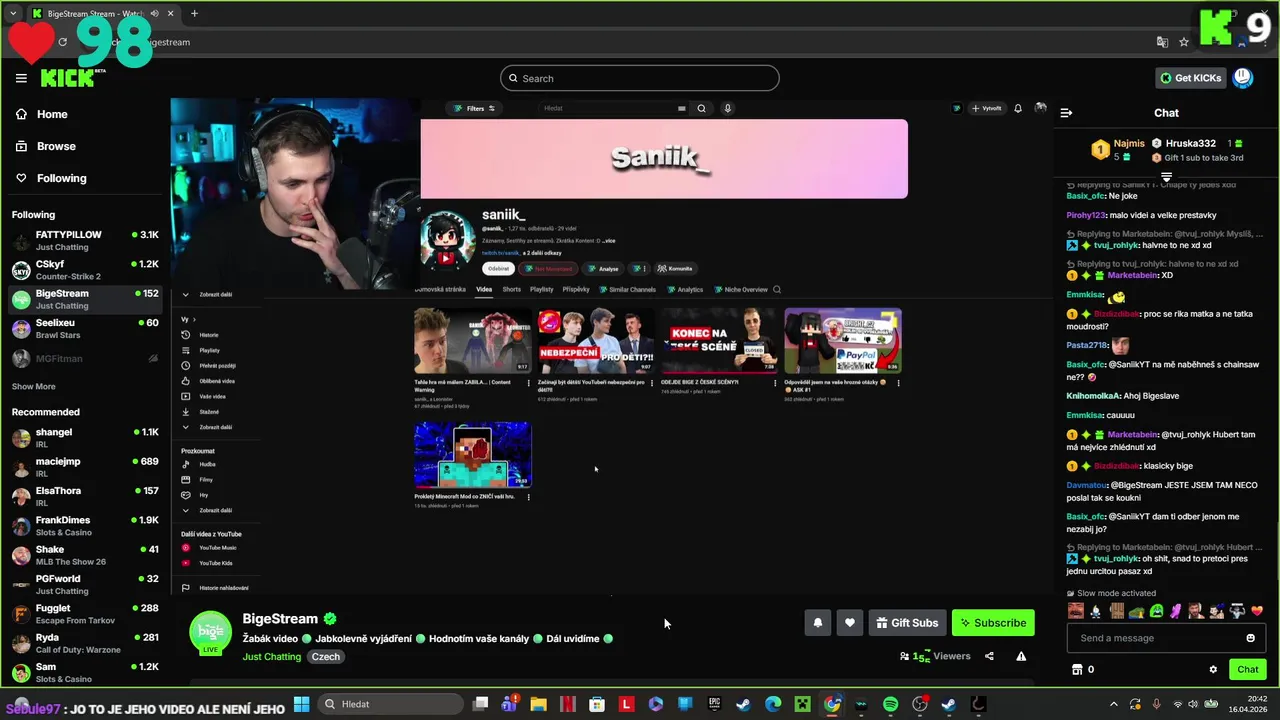Image resolution: width=1280 pixels, height=720 pixels.
Task: Click the Odebírat button on the saniik_ channel
Action: point(498,269)
